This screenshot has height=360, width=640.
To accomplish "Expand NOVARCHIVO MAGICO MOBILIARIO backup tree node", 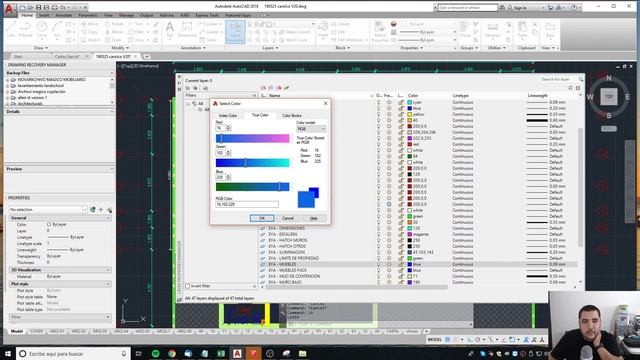I will click(x=7, y=80).
